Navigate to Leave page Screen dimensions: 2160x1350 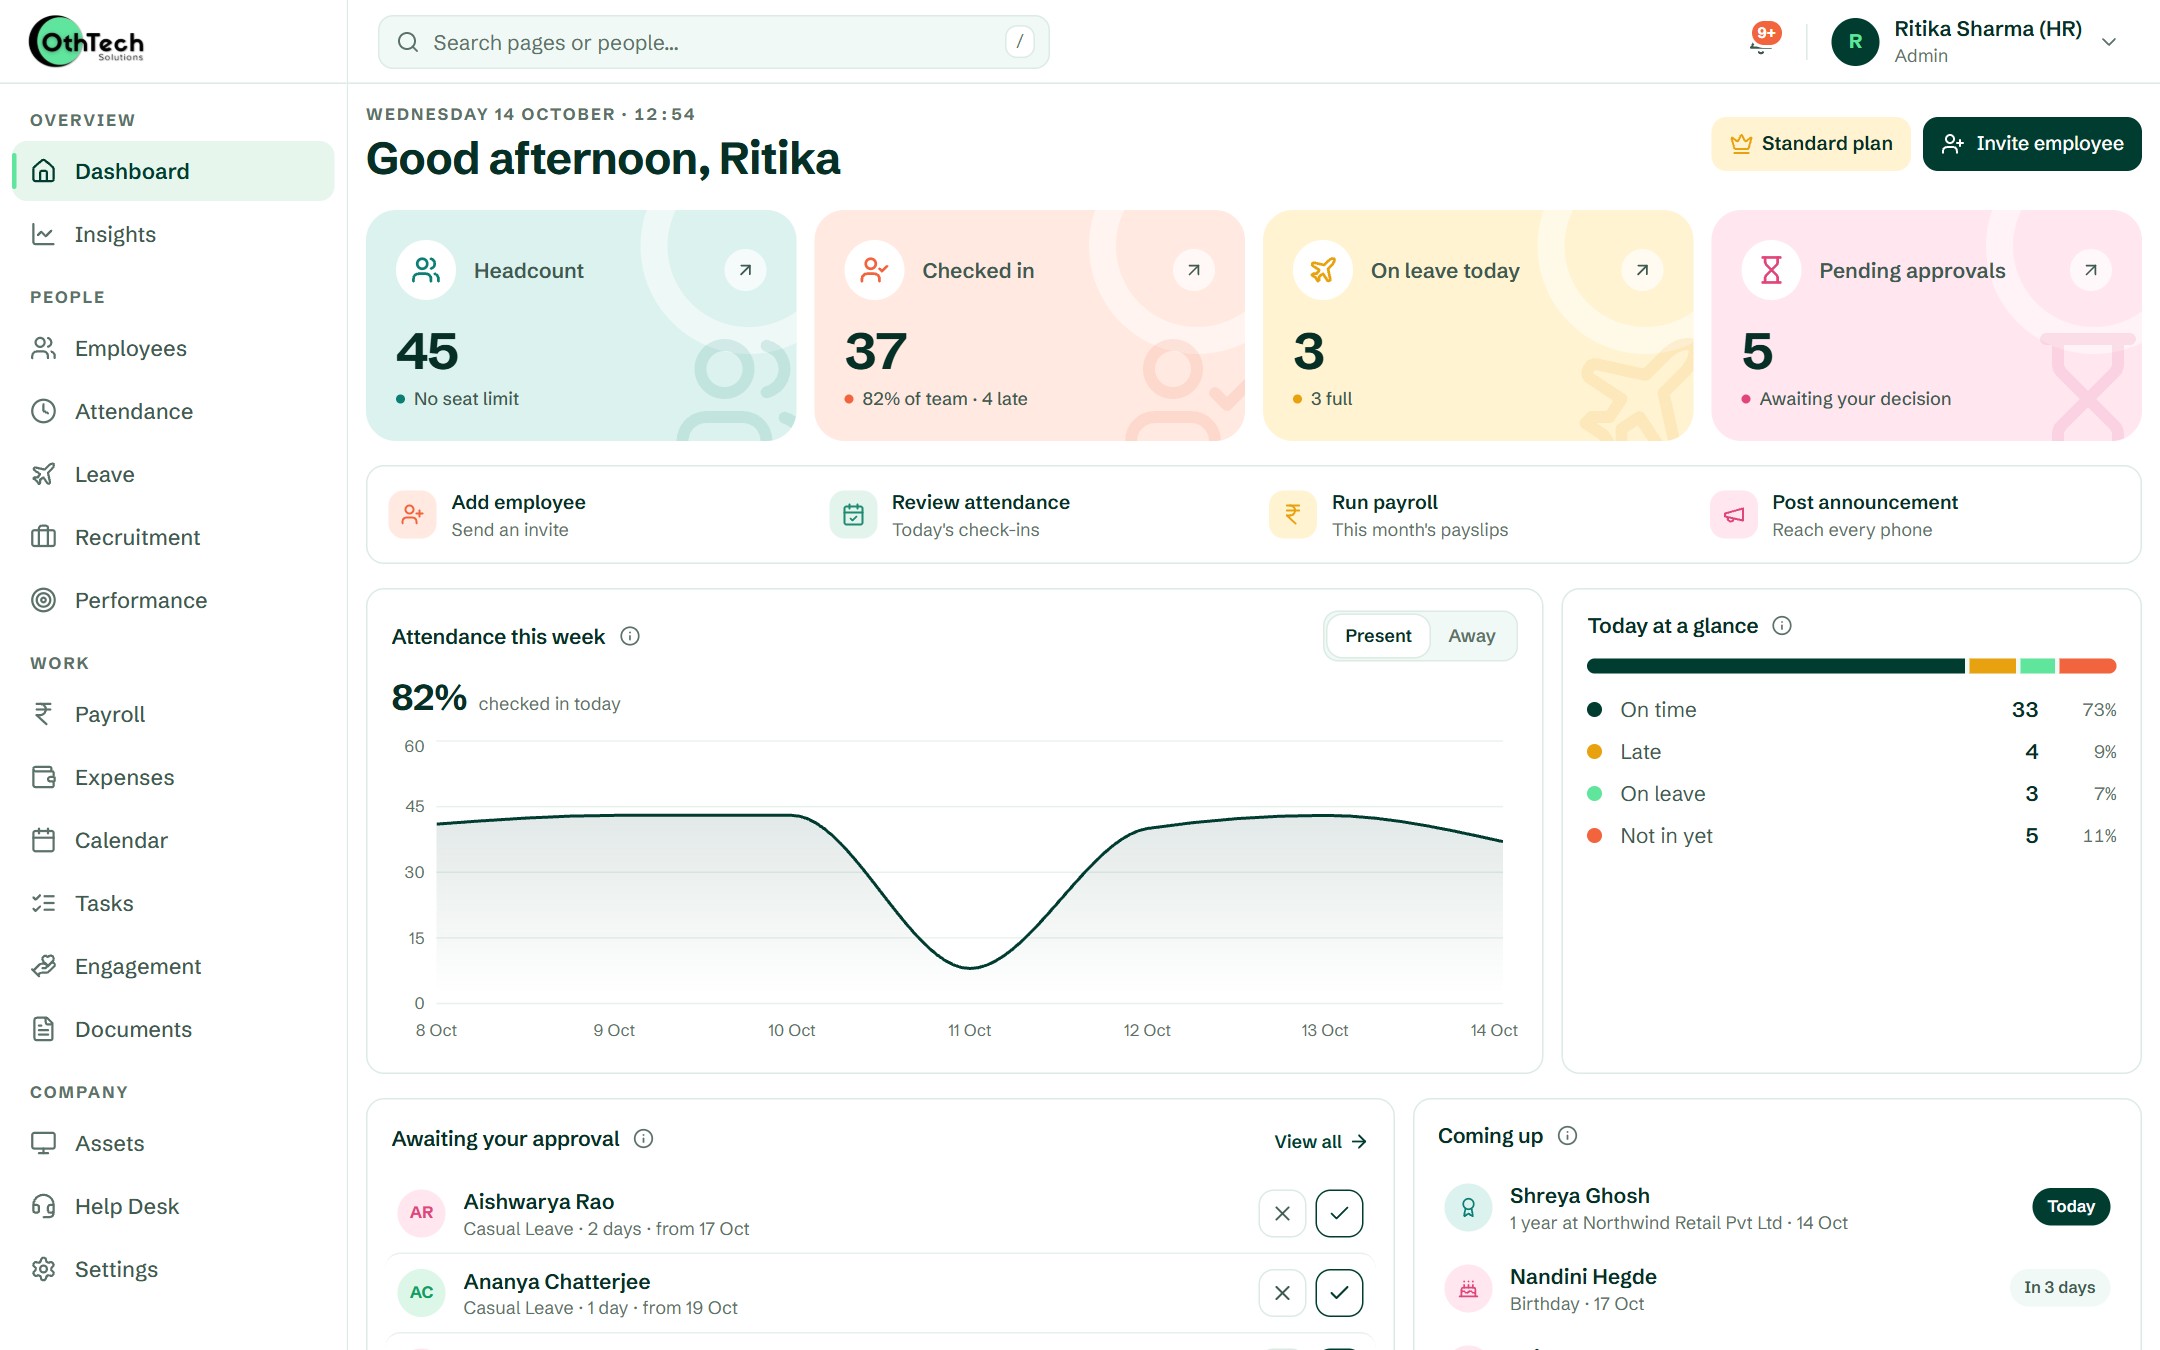coord(173,474)
